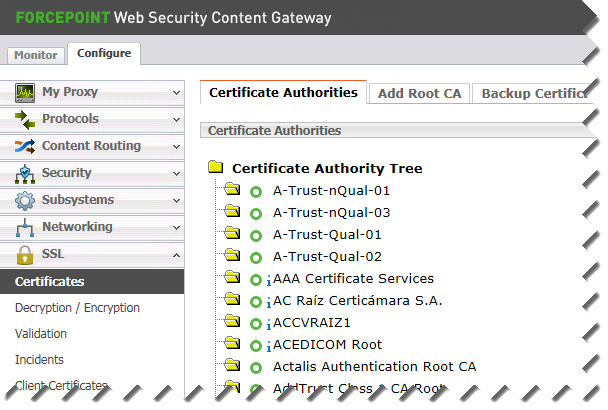
Task: Click the Subsystems gear icon
Action: (25, 201)
